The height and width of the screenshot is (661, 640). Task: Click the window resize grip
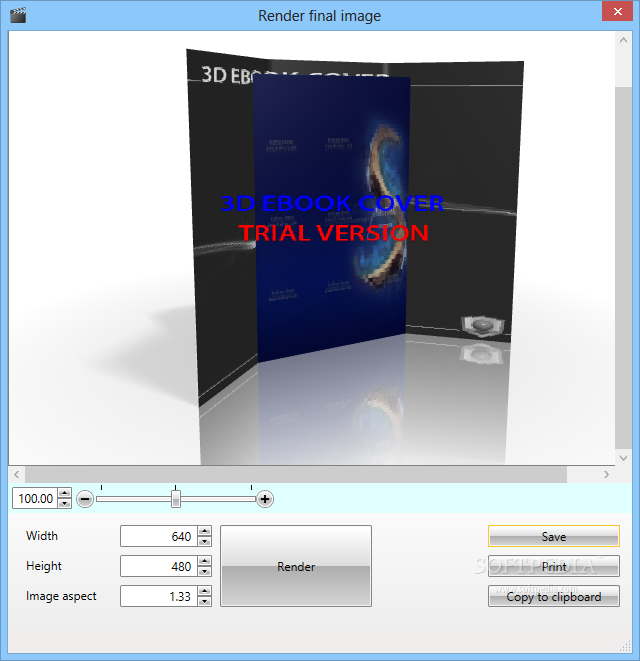[626, 645]
